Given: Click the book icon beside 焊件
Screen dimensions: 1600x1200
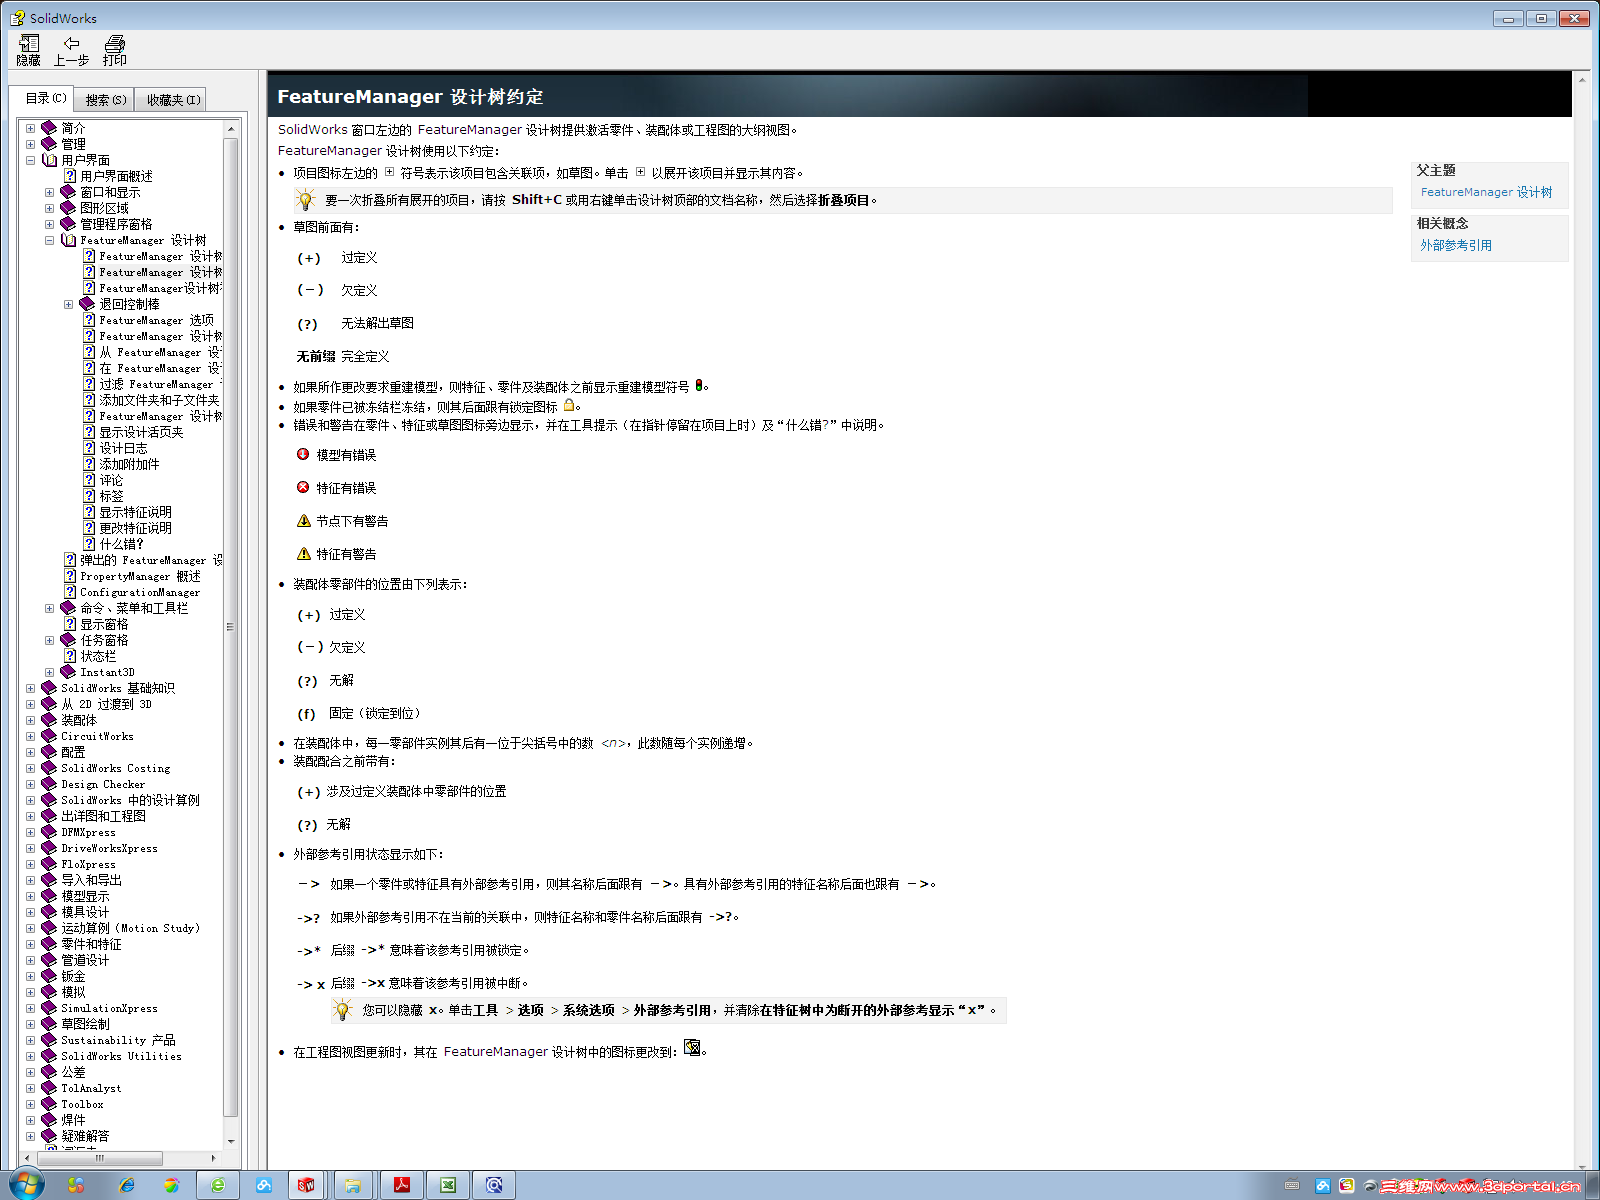Looking at the screenshot, I should coord(49,1120).
